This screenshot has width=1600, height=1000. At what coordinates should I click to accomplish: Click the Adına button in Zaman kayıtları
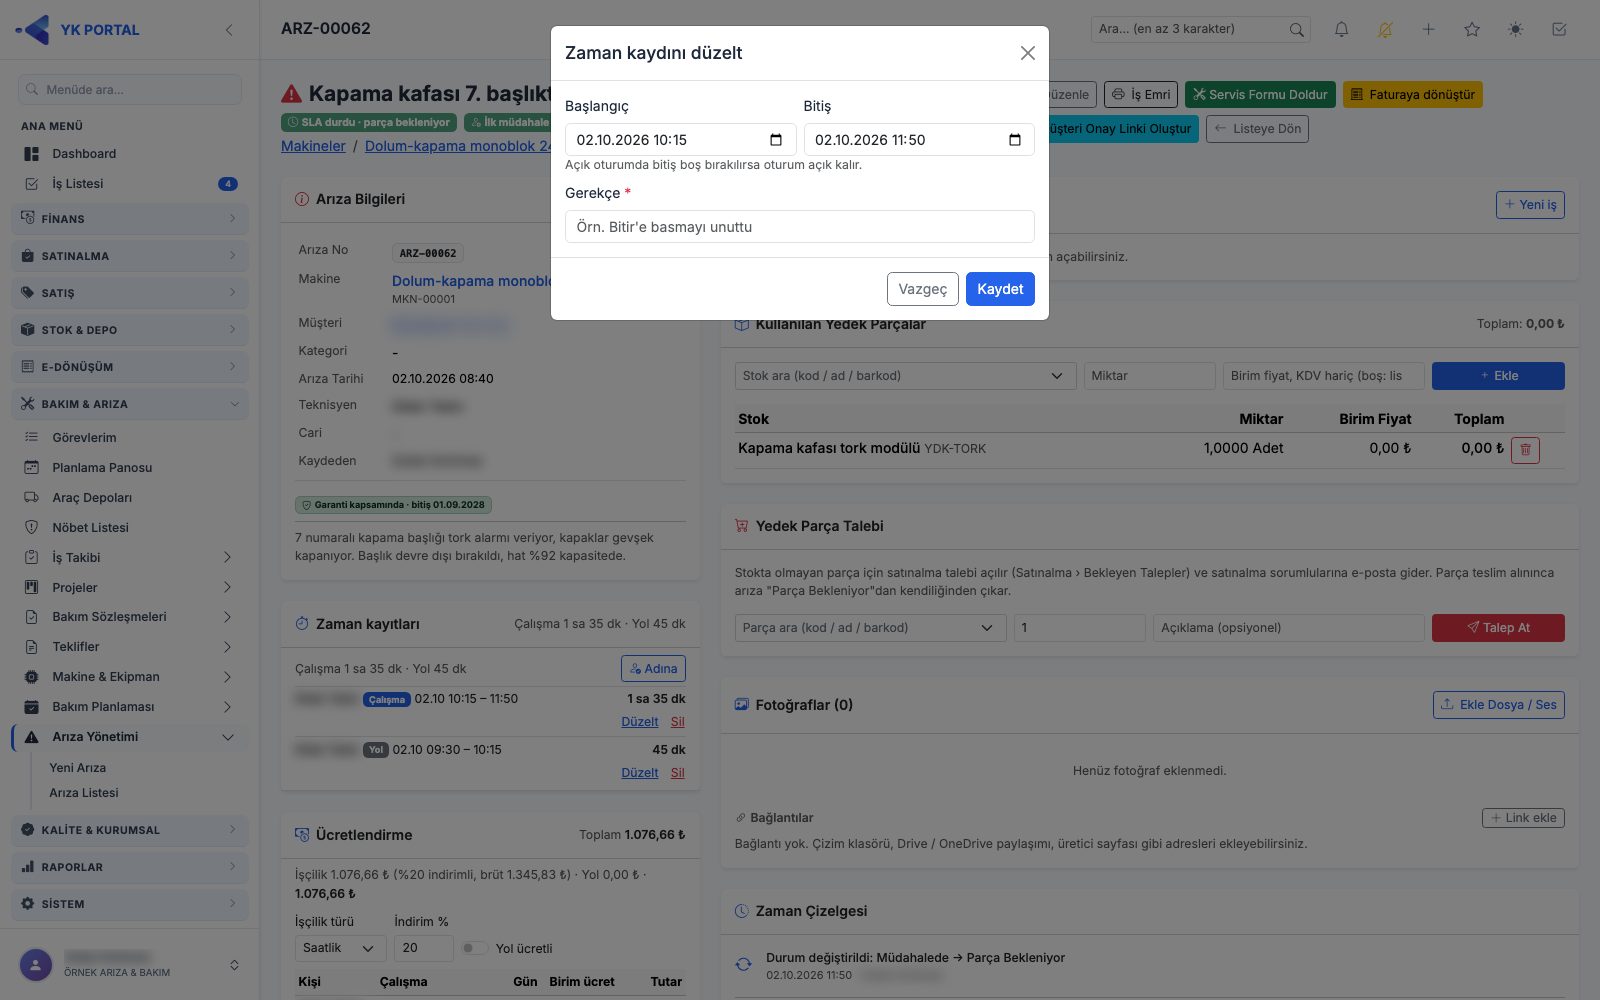(653, 669)
